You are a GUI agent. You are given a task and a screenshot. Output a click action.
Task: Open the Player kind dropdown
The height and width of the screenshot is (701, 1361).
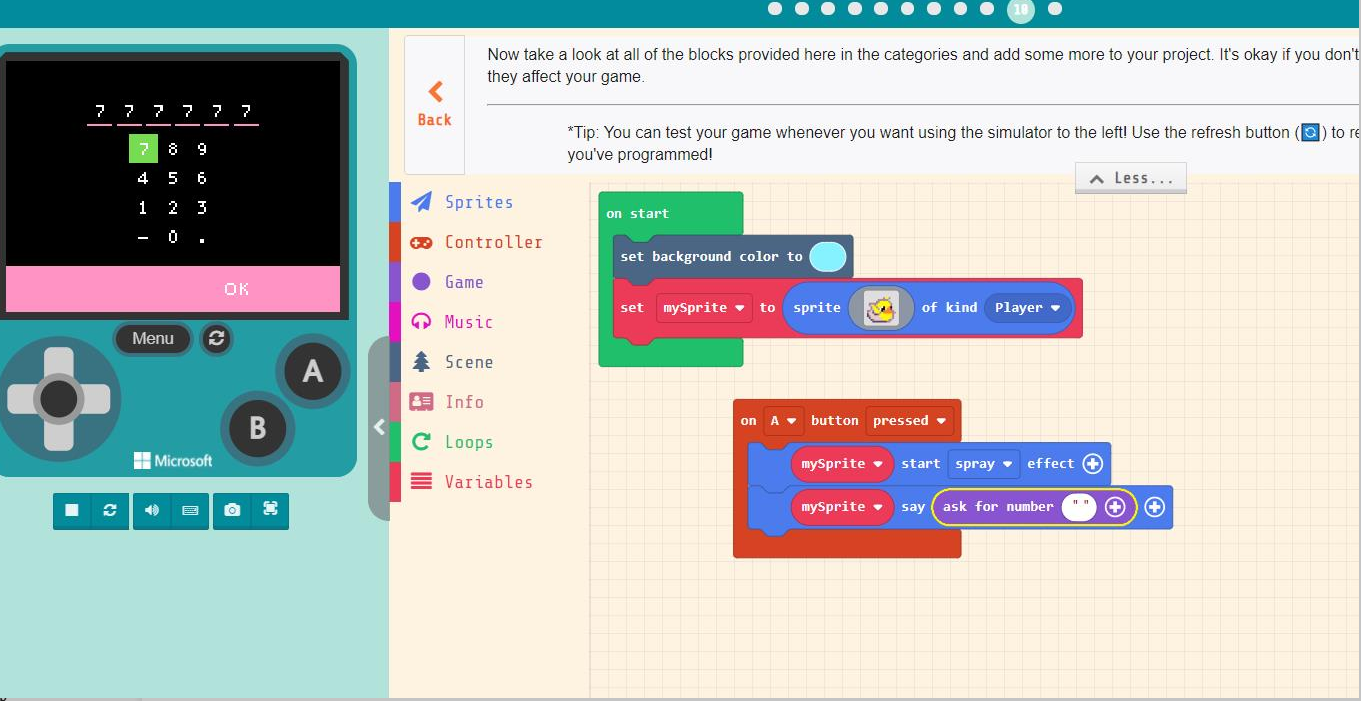1027,308
